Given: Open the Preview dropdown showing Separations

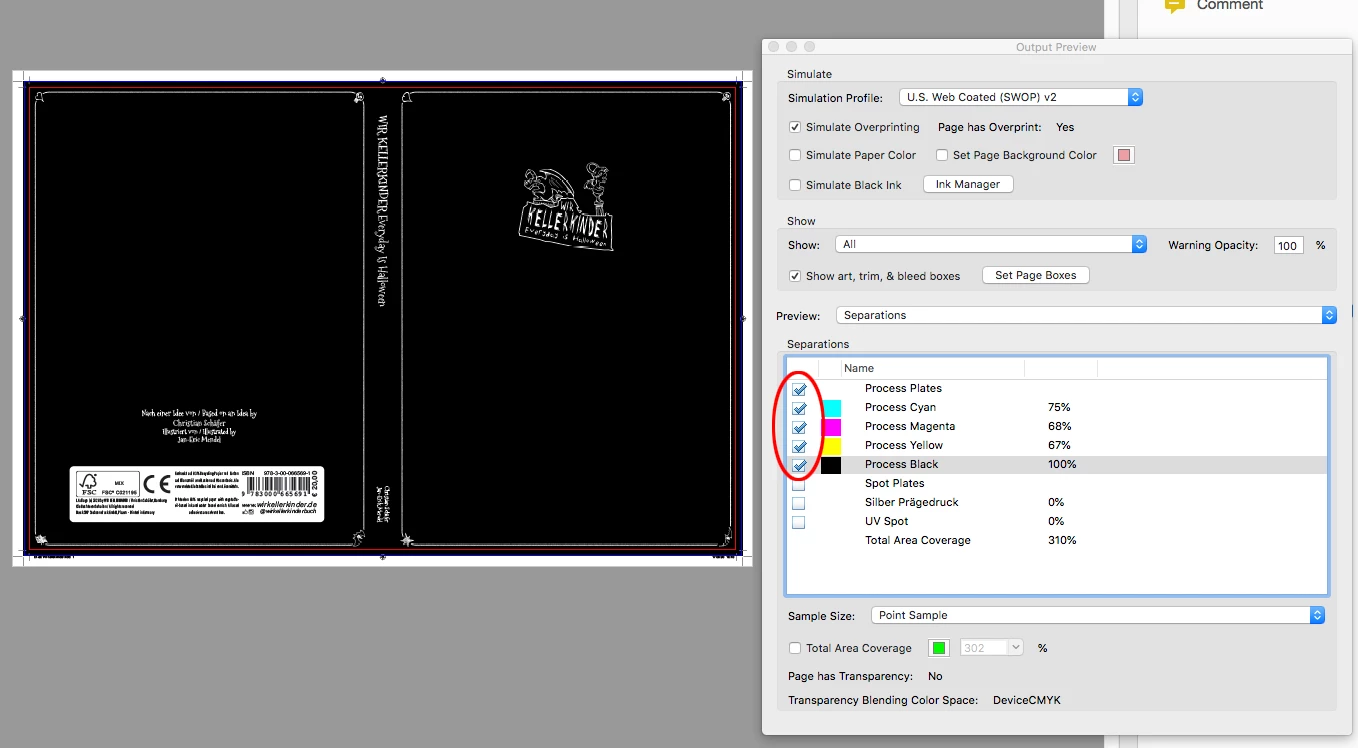Looking at the screenshot, I should tap(1086, 315).
